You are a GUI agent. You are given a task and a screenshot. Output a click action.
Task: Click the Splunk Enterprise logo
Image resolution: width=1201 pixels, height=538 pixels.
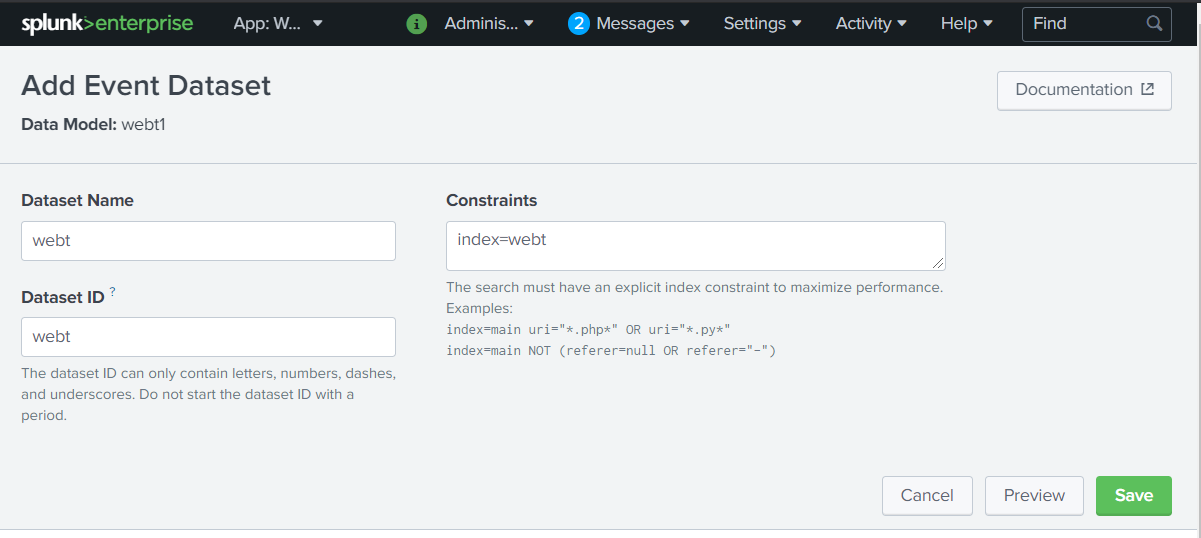tap(107, 23)
